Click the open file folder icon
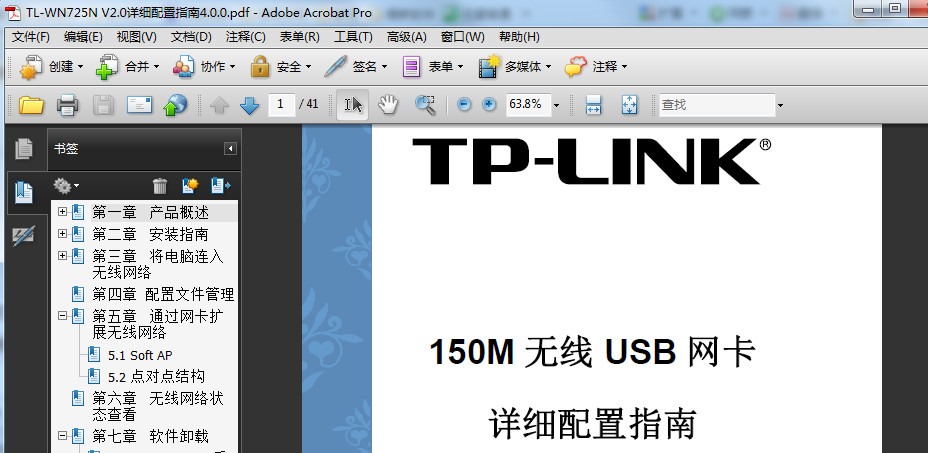 pos(31,105)
